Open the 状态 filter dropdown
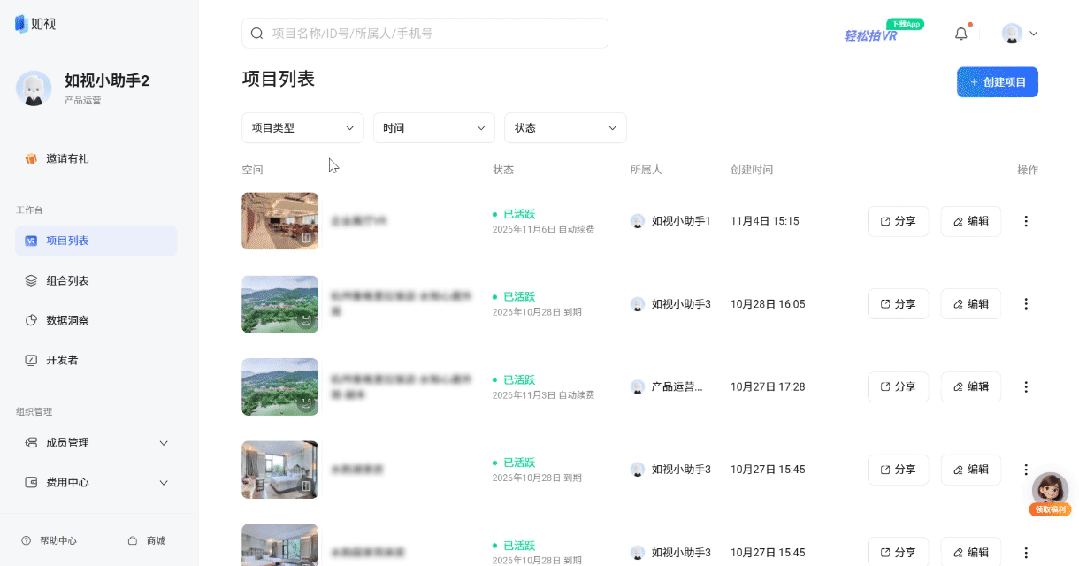1079x566 pixels. tap(565, 128)
